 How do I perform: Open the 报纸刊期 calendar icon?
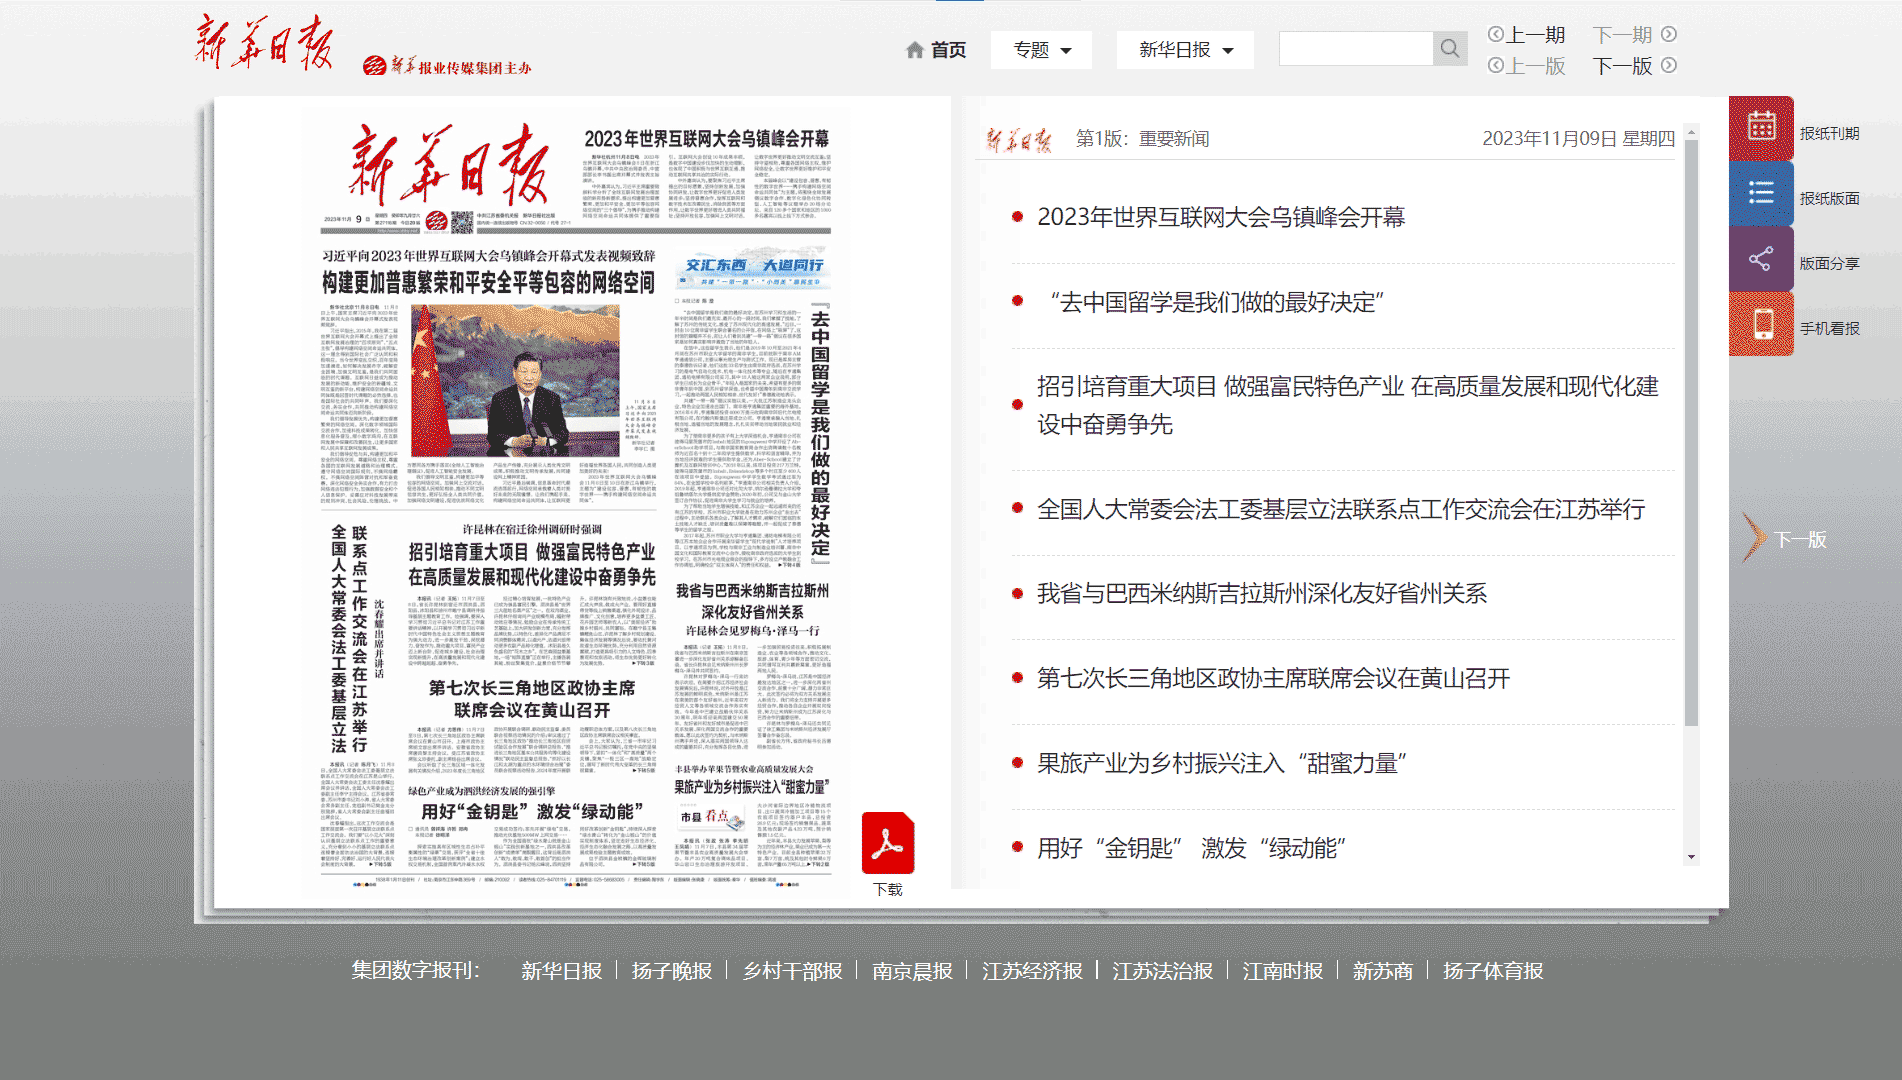click(1761, 128)
